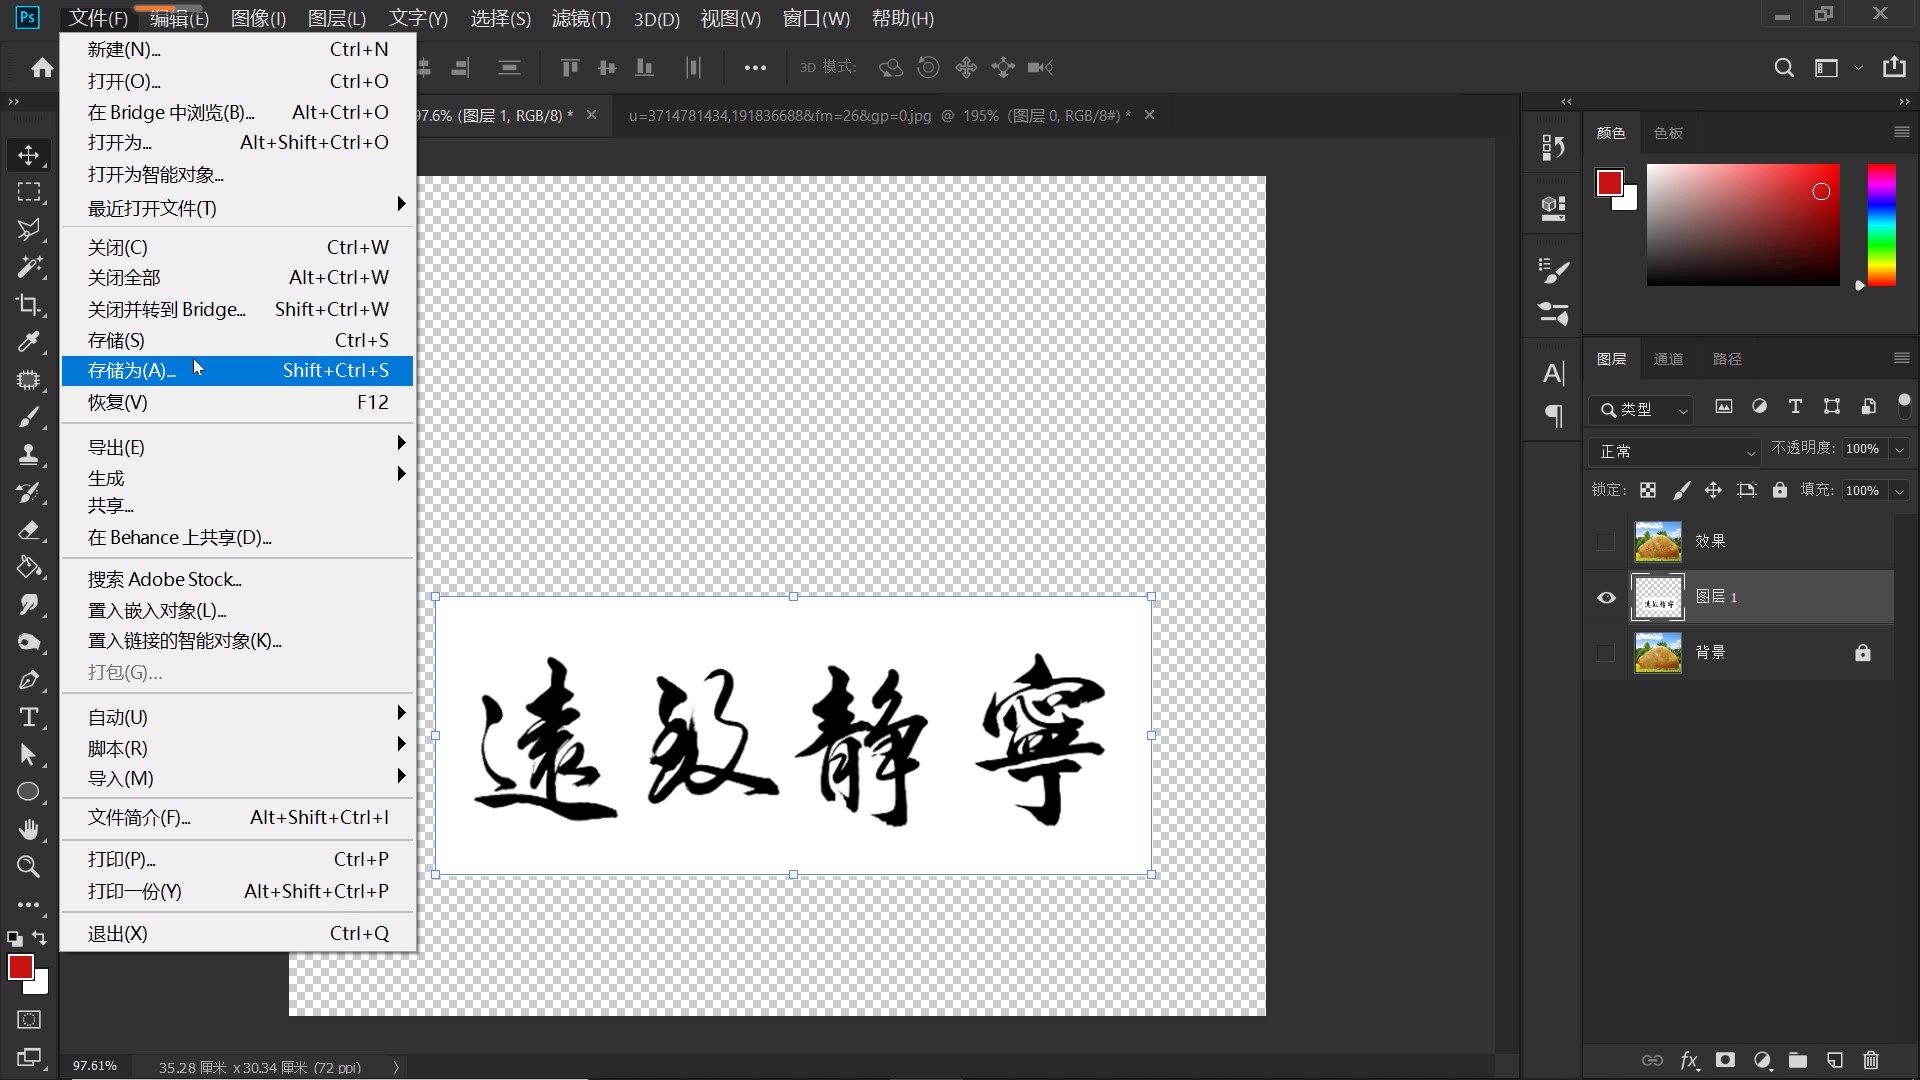Open layer styles with the fx icon
1920x1080 pixels.
[x=1690, y=1061]
